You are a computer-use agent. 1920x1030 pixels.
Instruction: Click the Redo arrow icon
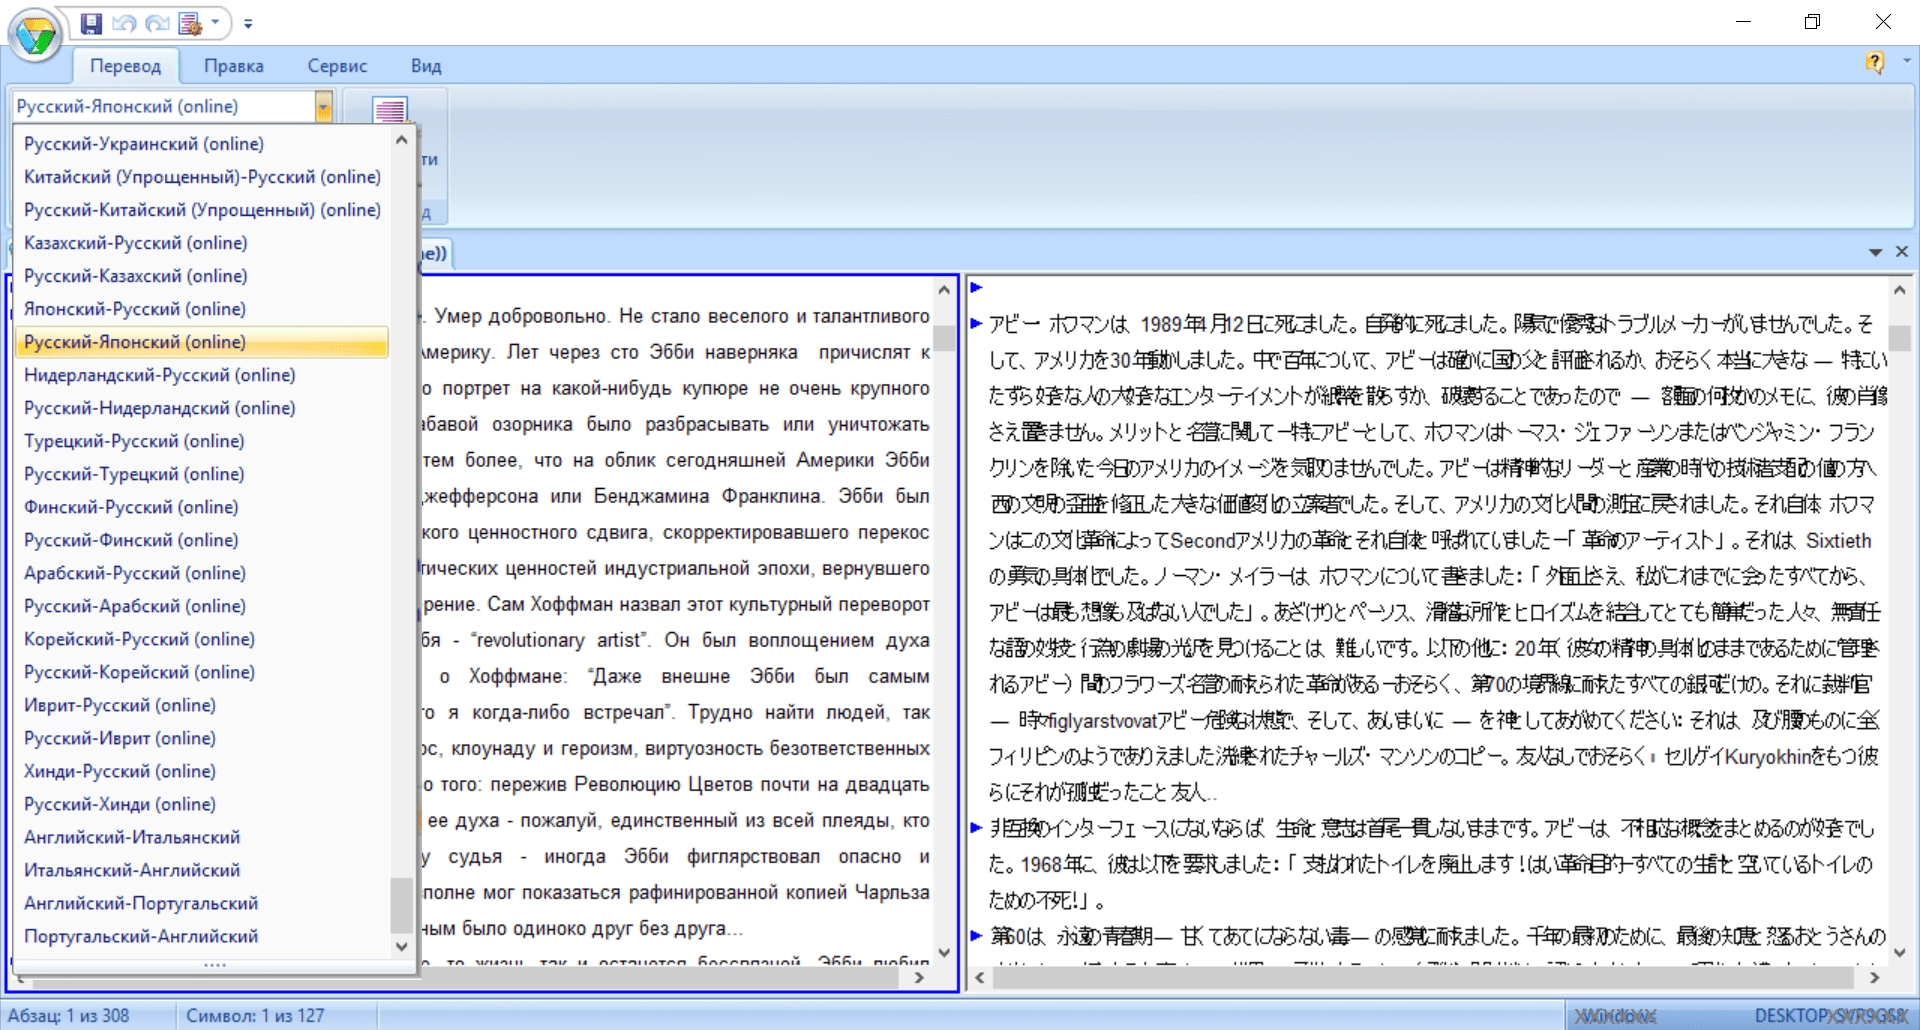pos(157,23)
